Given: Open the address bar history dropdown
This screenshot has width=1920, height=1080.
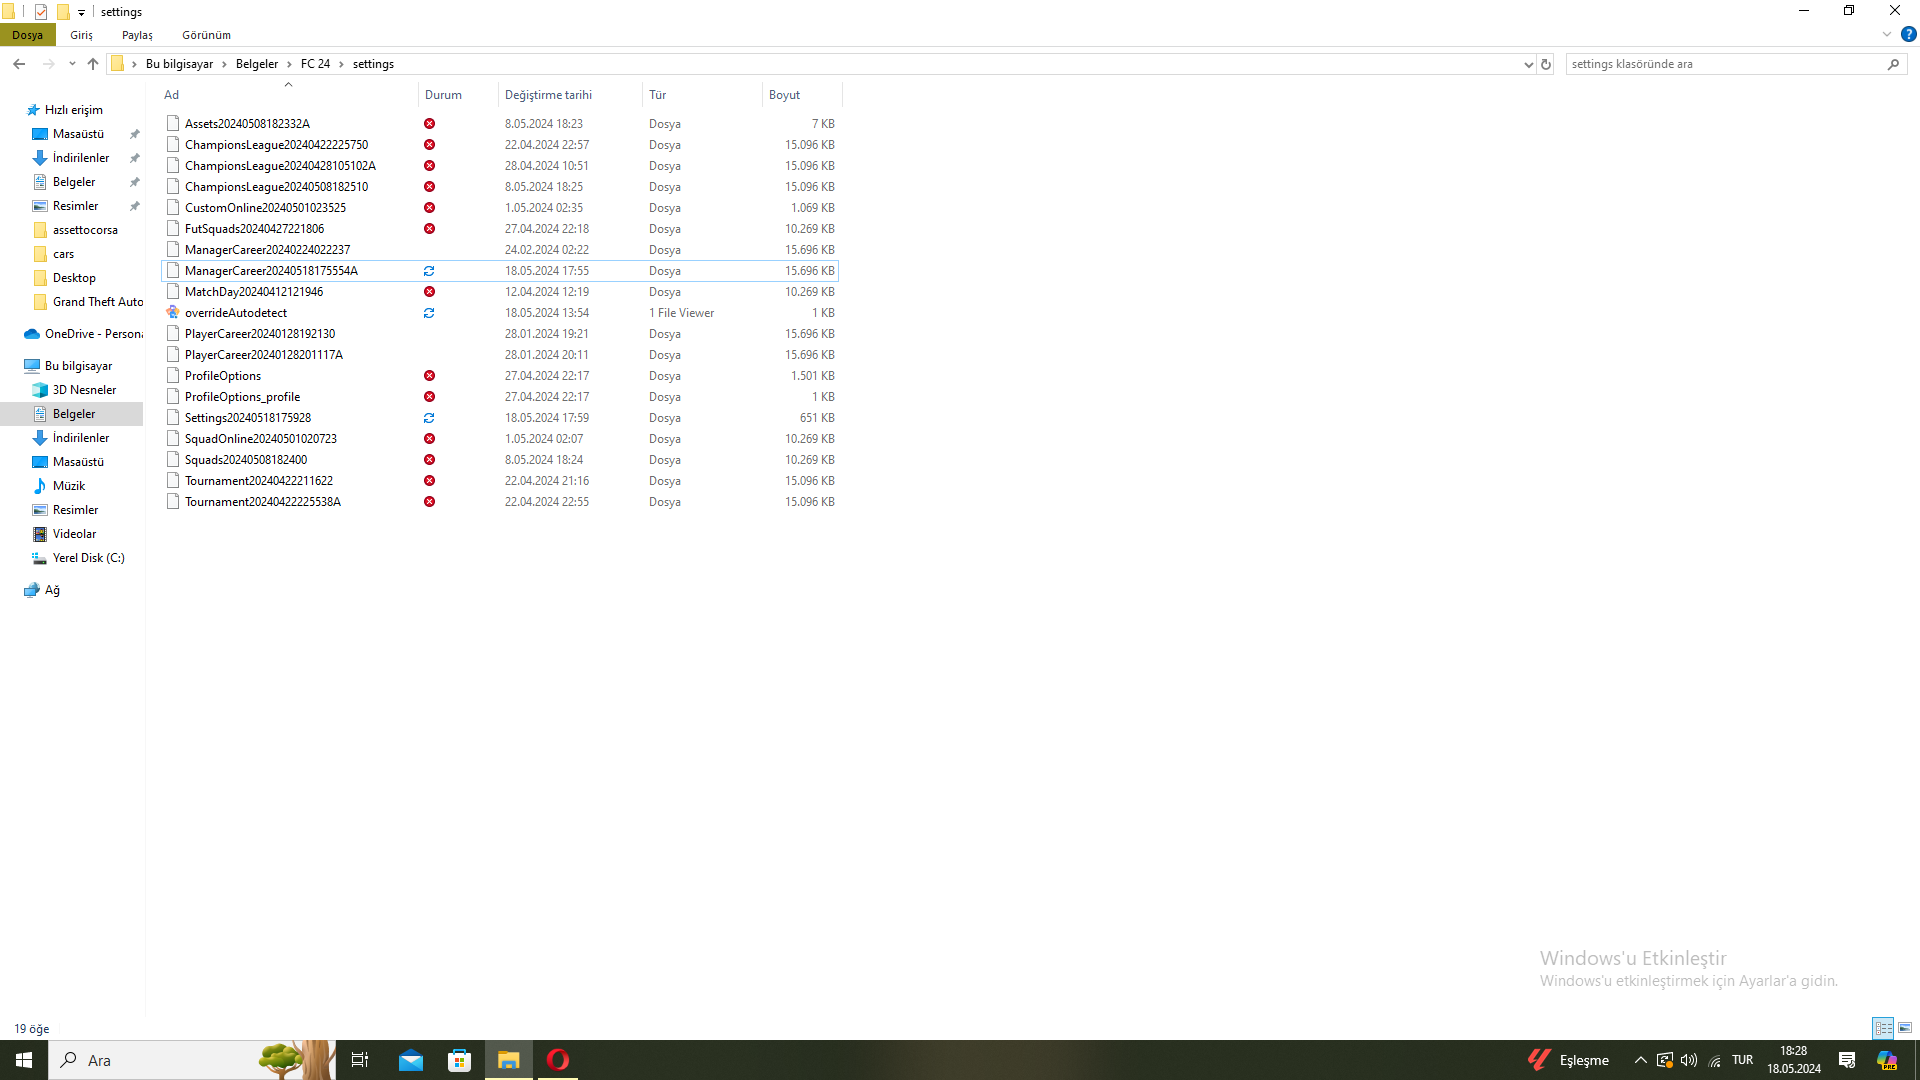Looking at the screenshot, I should [x=1527, y=63].
